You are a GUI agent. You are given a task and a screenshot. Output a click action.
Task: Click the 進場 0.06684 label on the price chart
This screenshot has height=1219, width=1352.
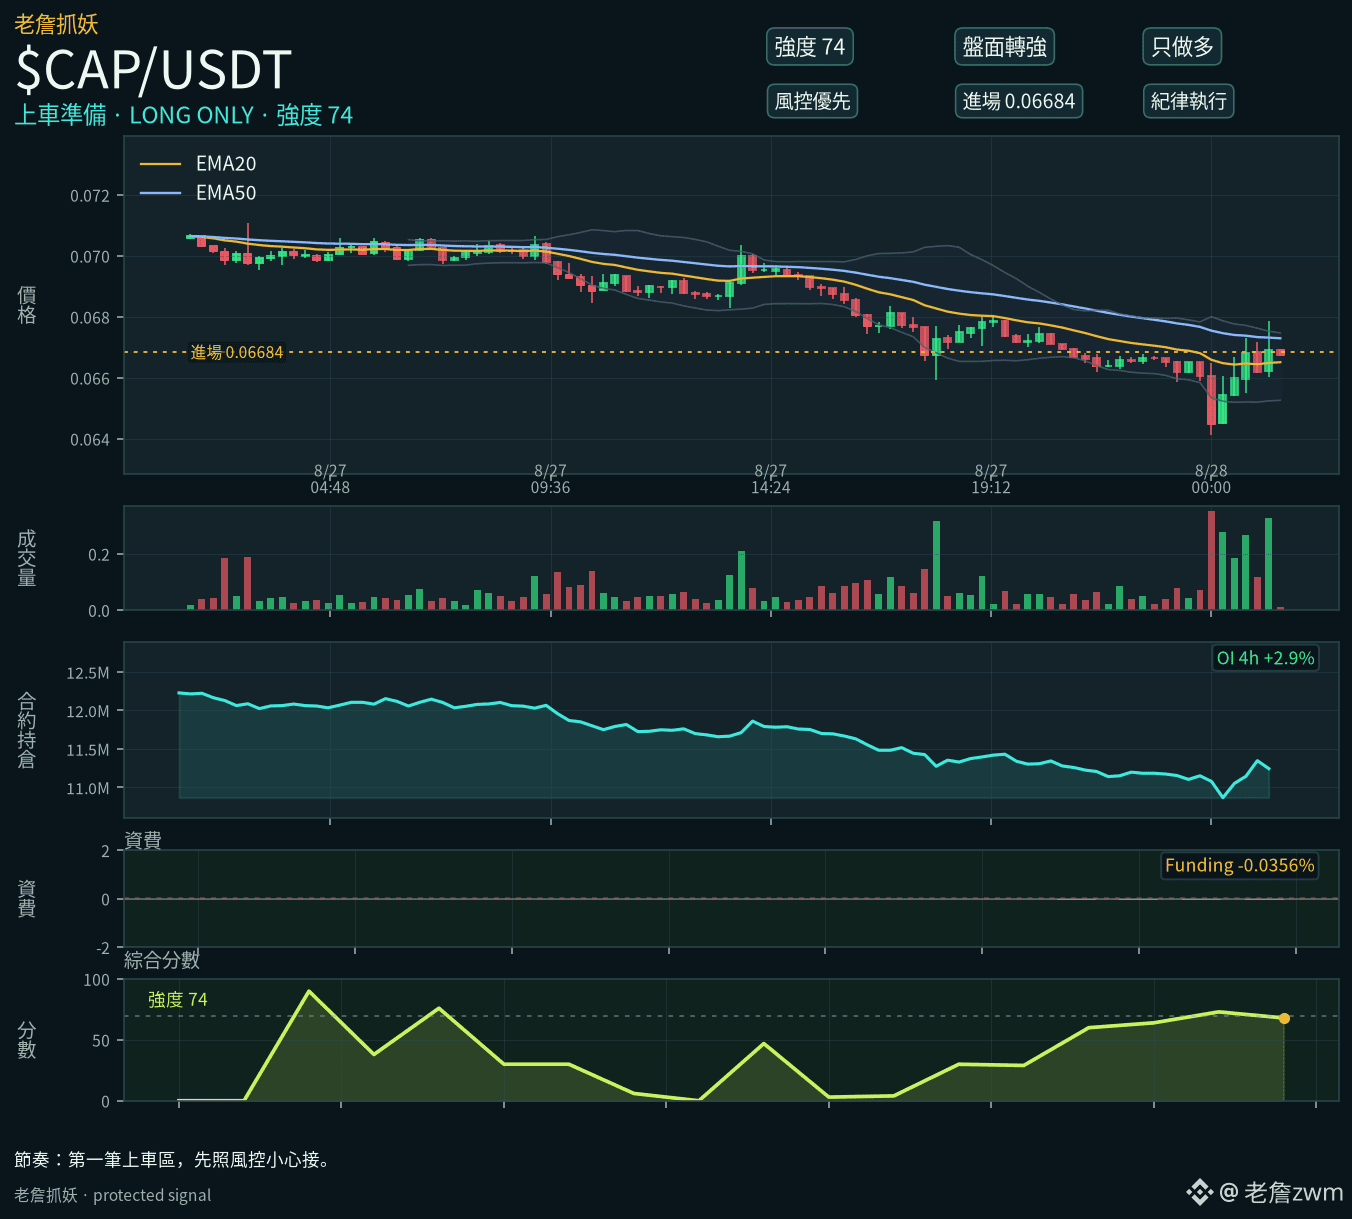pos(237,352)
